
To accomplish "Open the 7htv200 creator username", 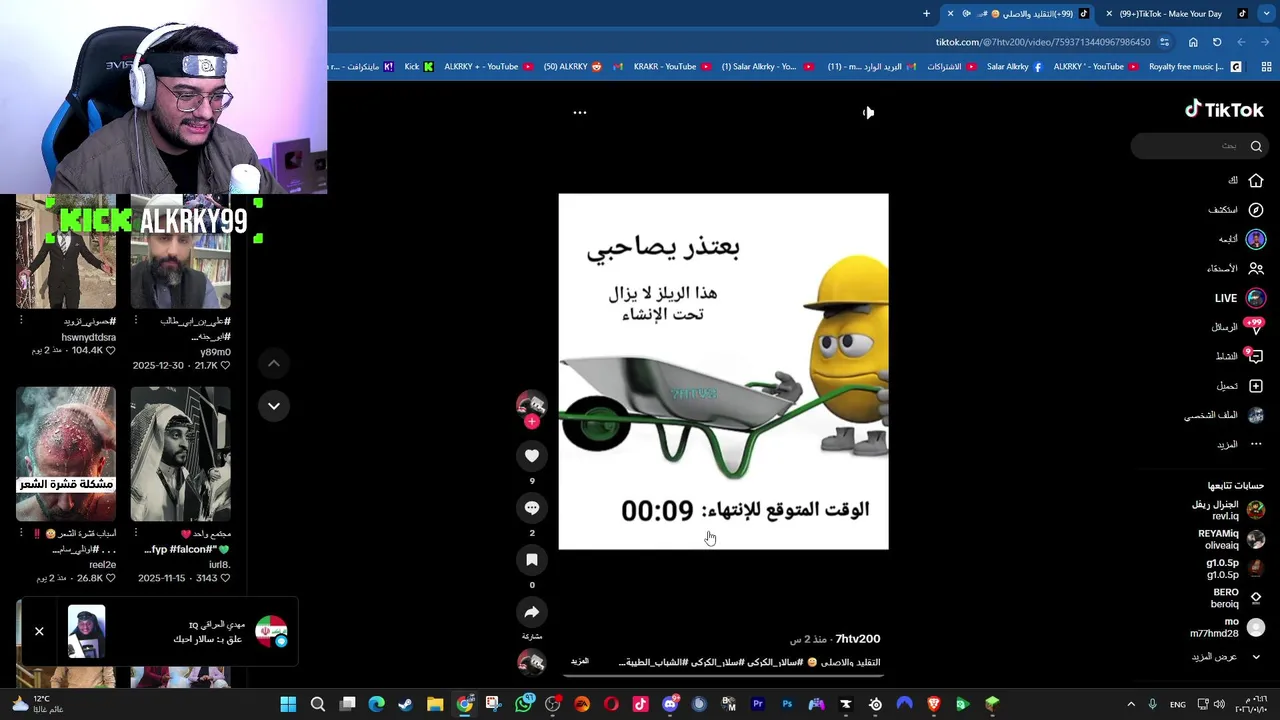I will click(858, 639).
